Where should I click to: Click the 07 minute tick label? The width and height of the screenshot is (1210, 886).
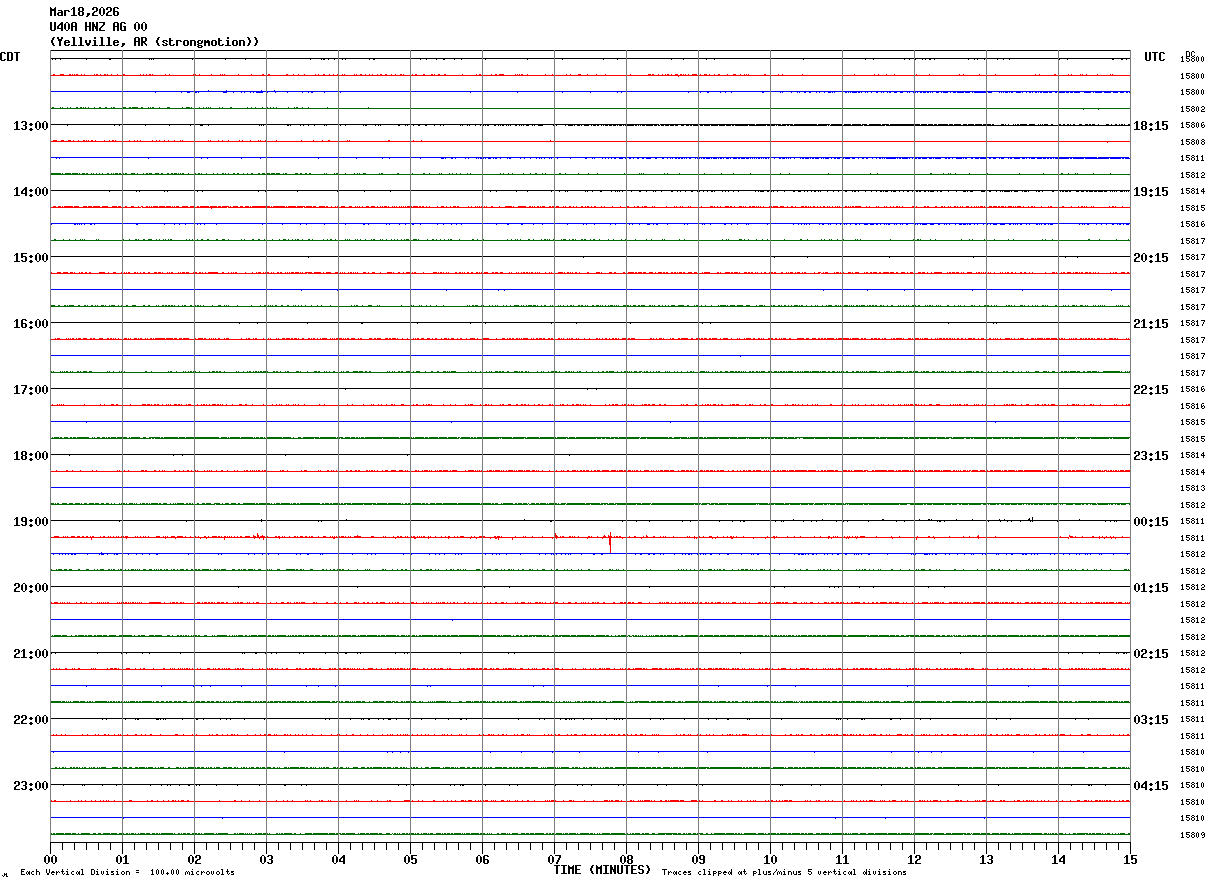(554, 859)
